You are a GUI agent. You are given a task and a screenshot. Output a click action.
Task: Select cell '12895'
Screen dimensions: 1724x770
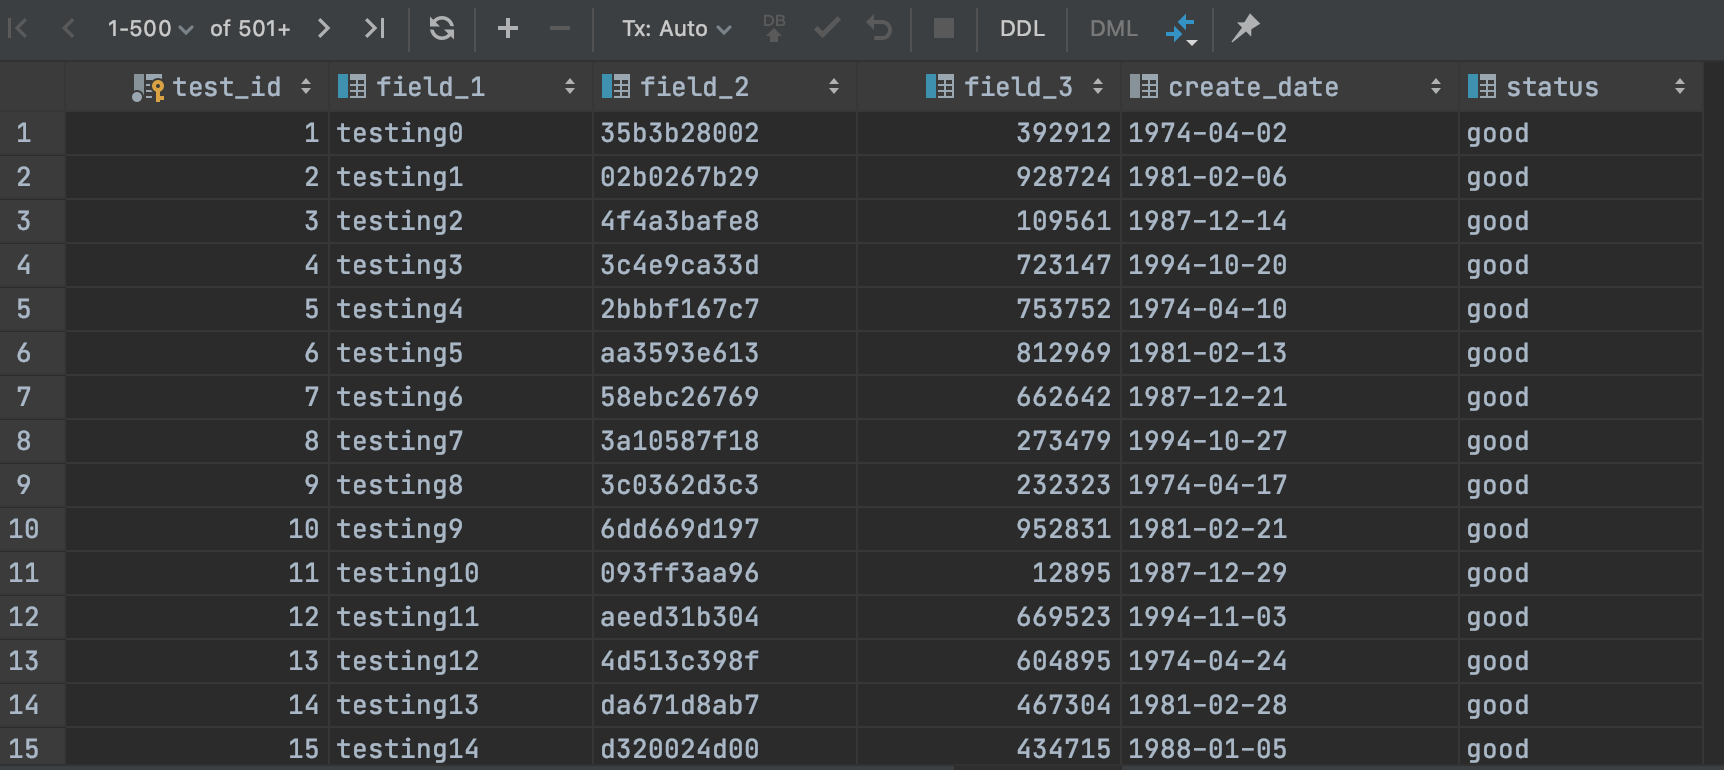[989, 573]
